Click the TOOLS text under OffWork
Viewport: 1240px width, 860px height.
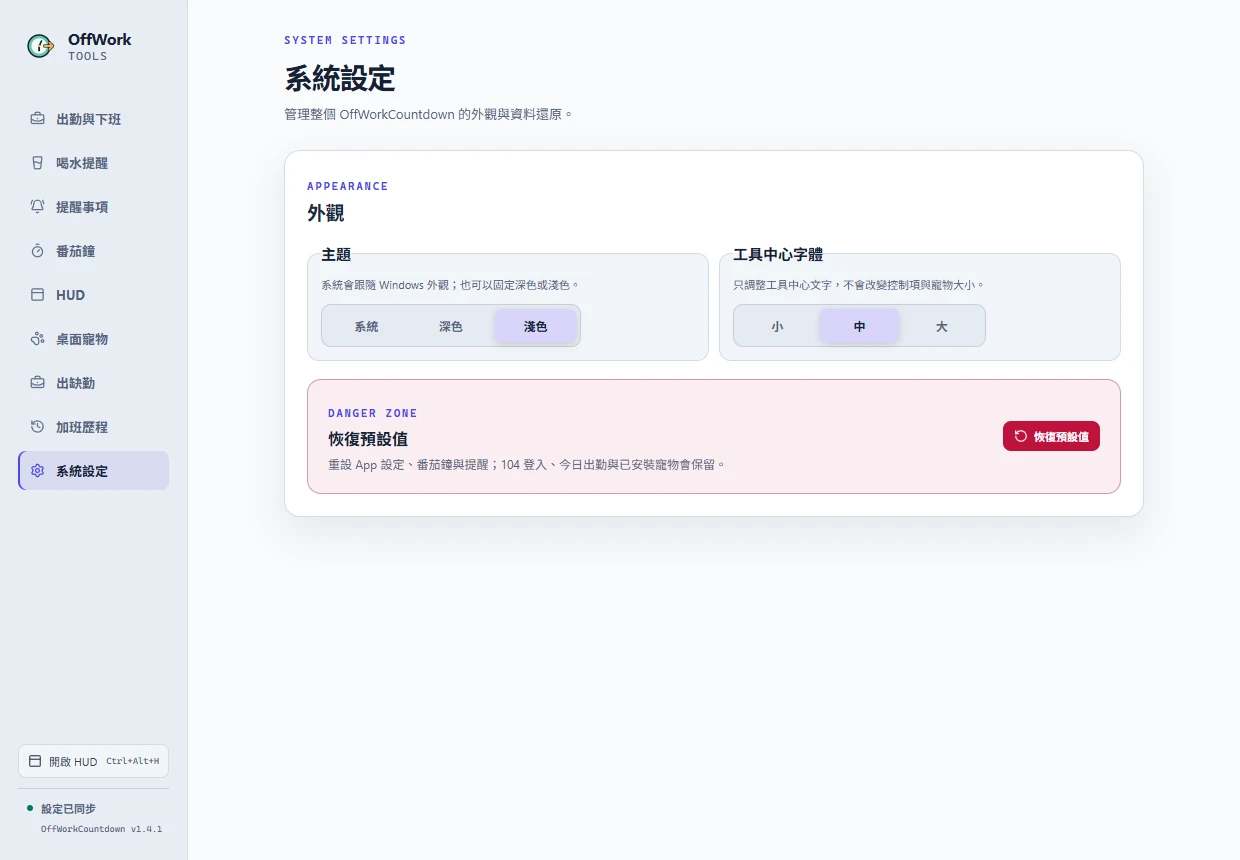click(x=88, y=57)
